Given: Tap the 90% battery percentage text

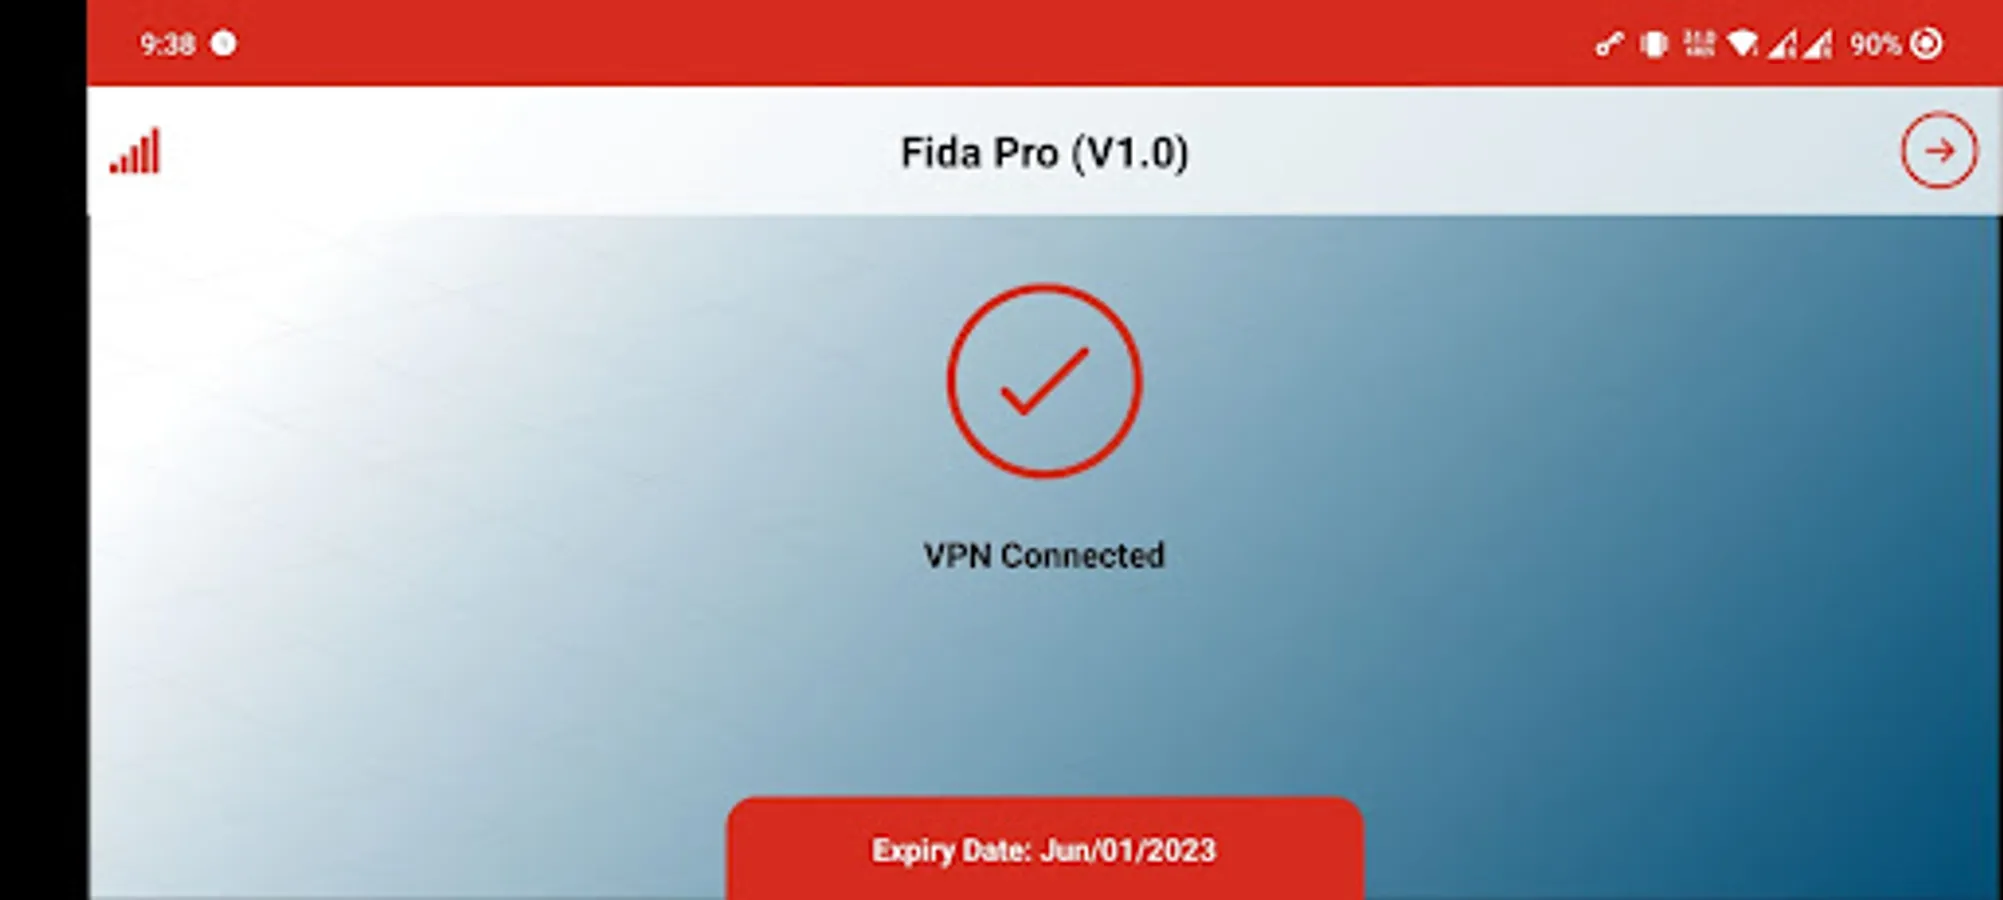Looking at the screenshot, I should pyautogui.click(x=1874, y=44).
